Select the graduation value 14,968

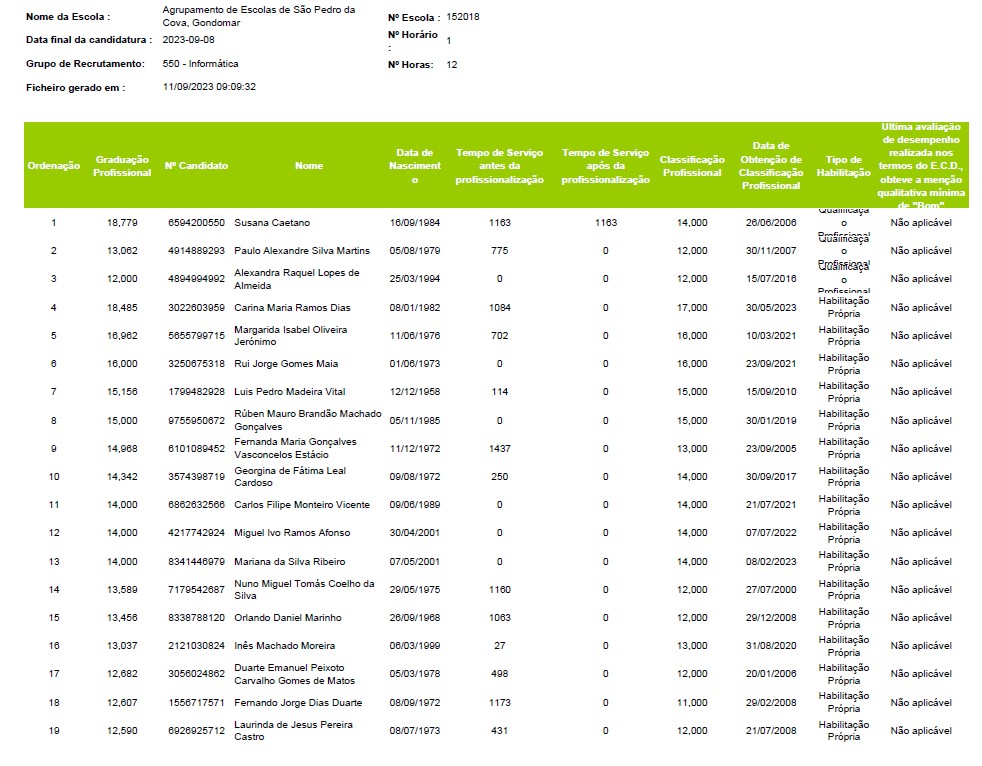pos(122,449)
